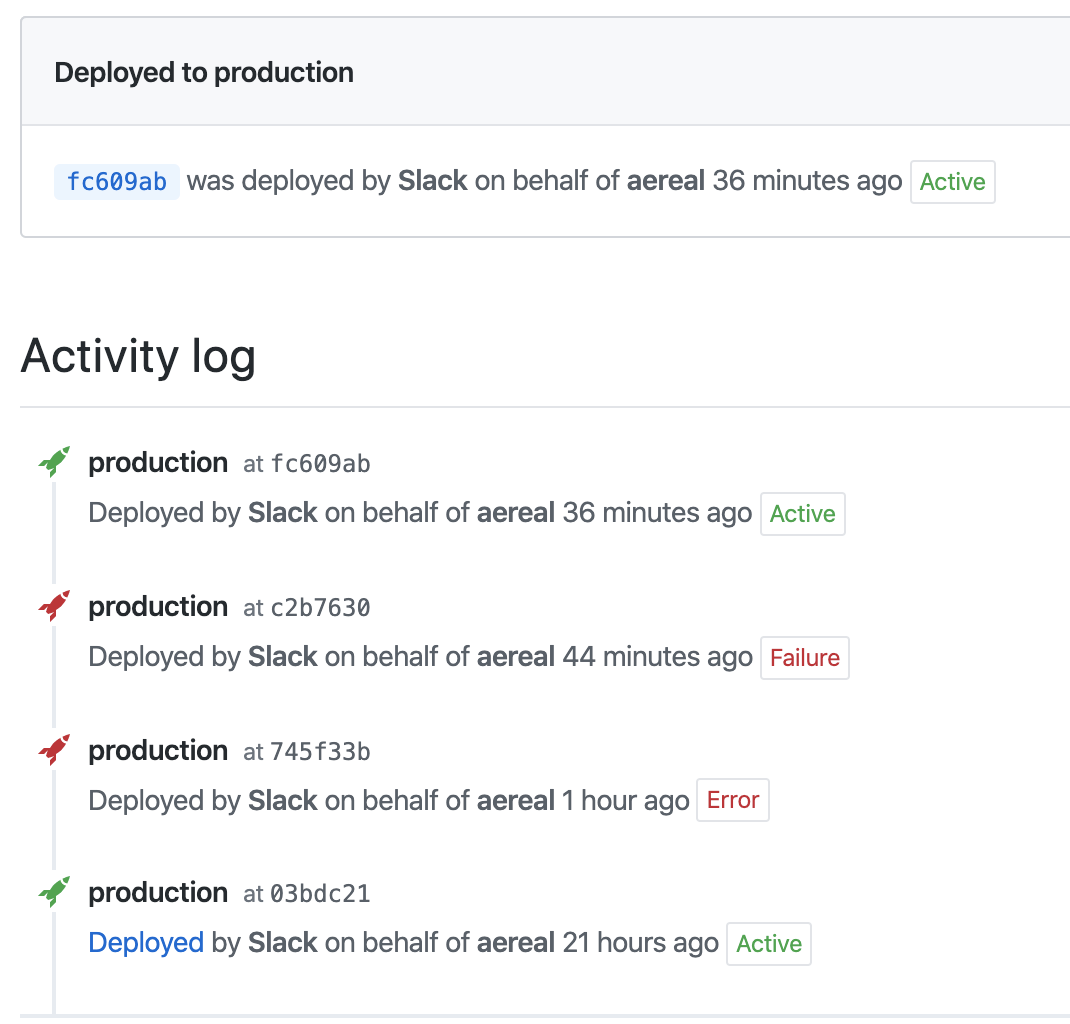Click Active badge for 36 minutes ago entry

(x=803, y=514)
